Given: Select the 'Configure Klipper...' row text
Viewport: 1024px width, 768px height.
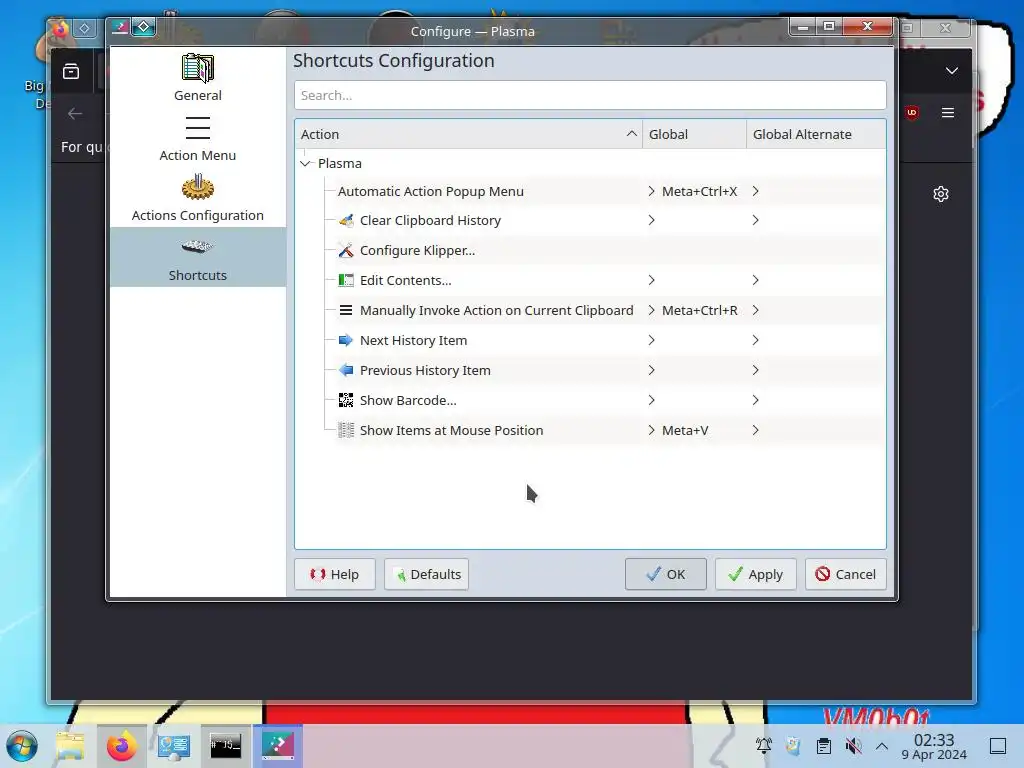Looking at the screenshot, I should (417, 250).
